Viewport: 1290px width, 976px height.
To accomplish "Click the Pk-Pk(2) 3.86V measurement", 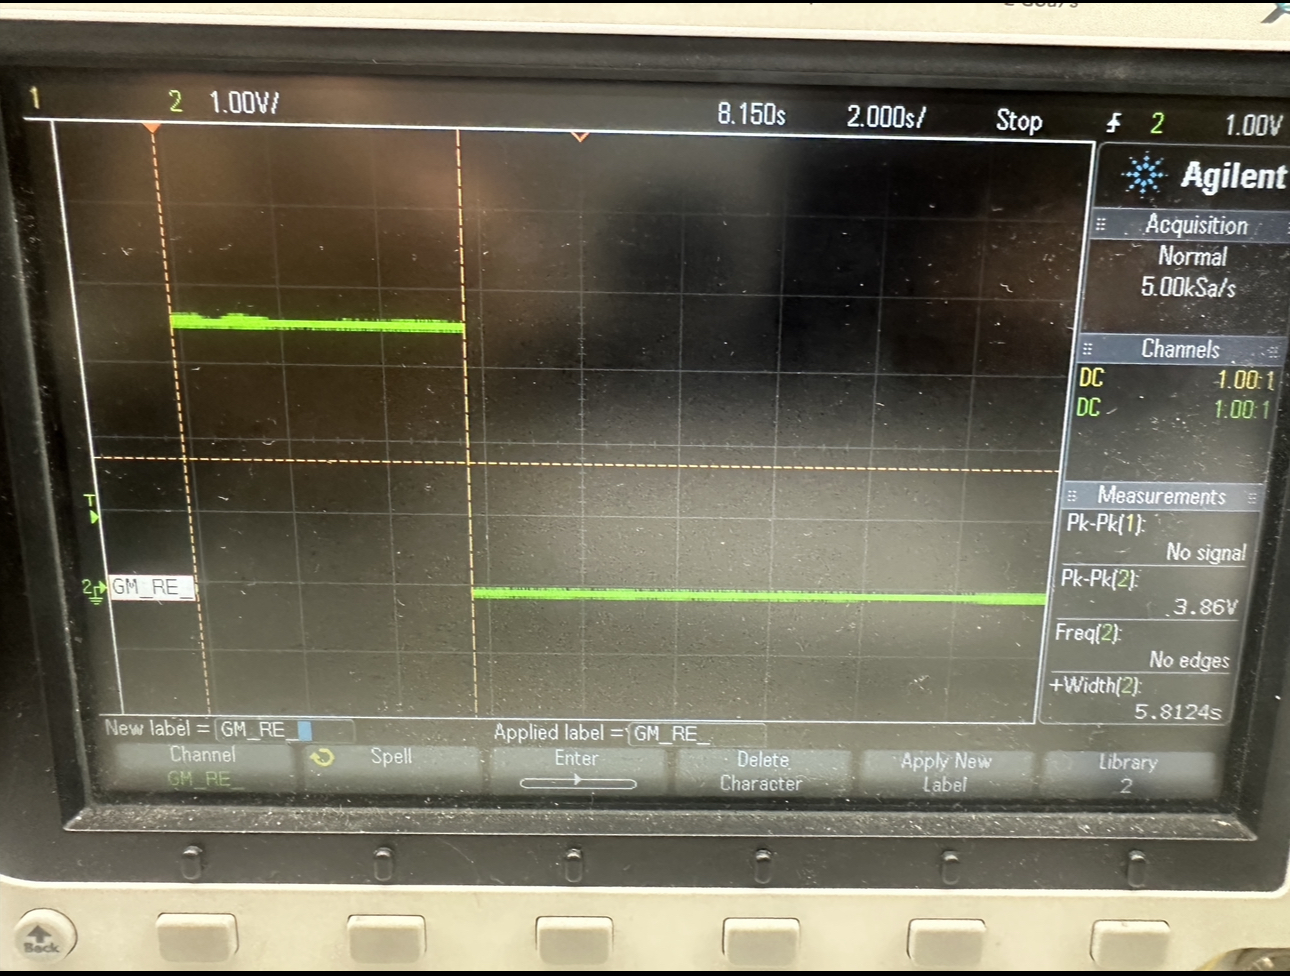I will pos(1150,593).
